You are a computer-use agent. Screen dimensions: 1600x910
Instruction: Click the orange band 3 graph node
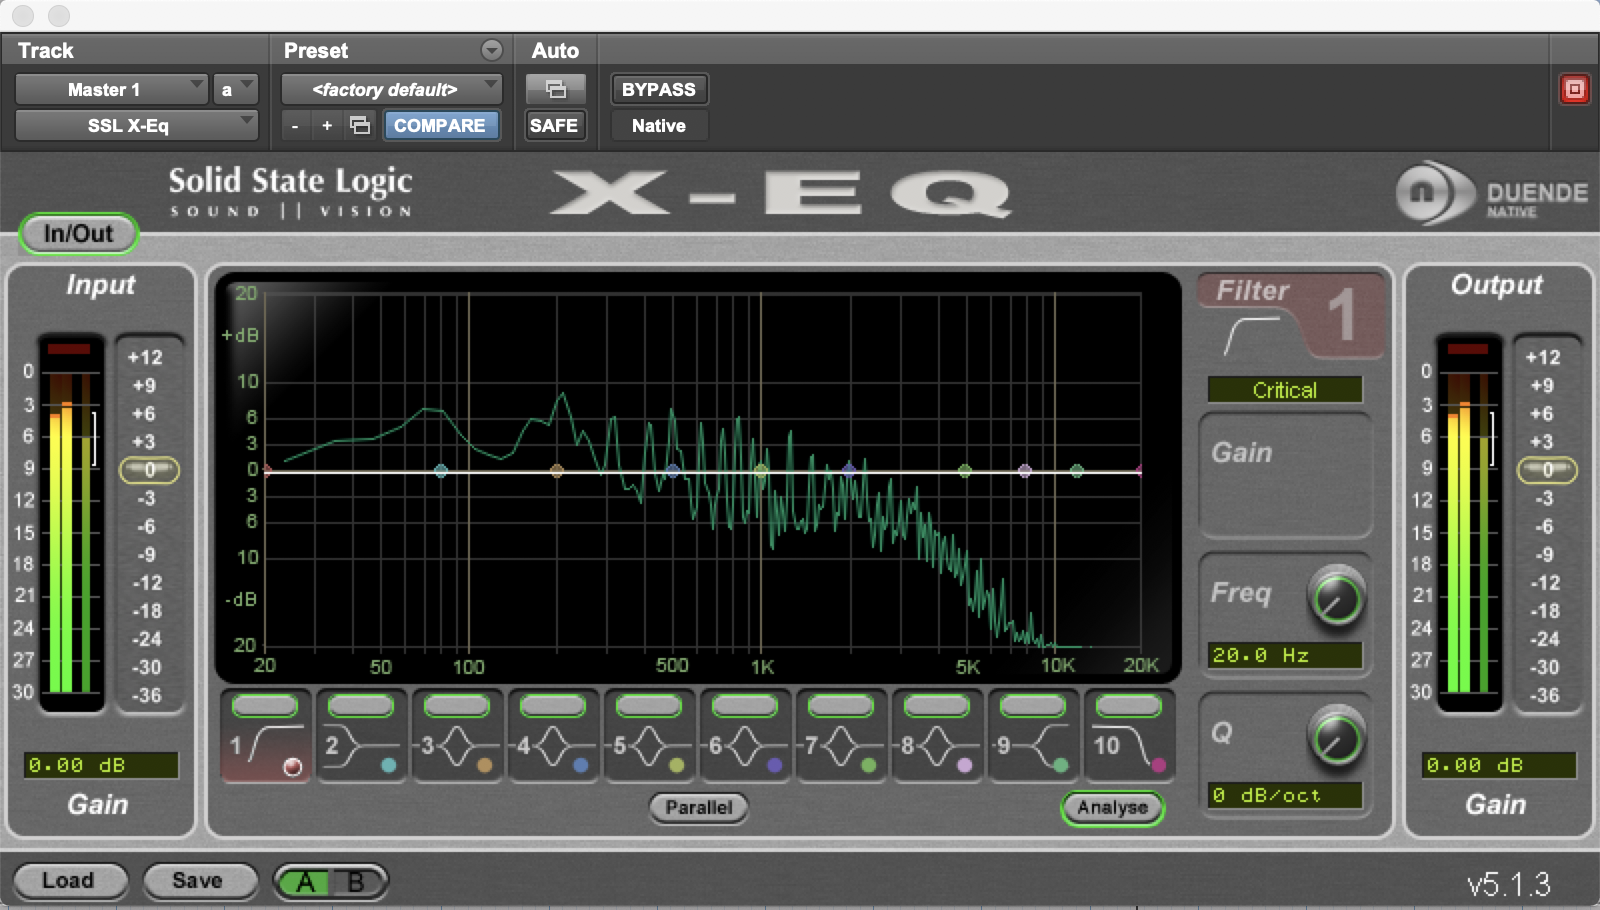point(557,471)
